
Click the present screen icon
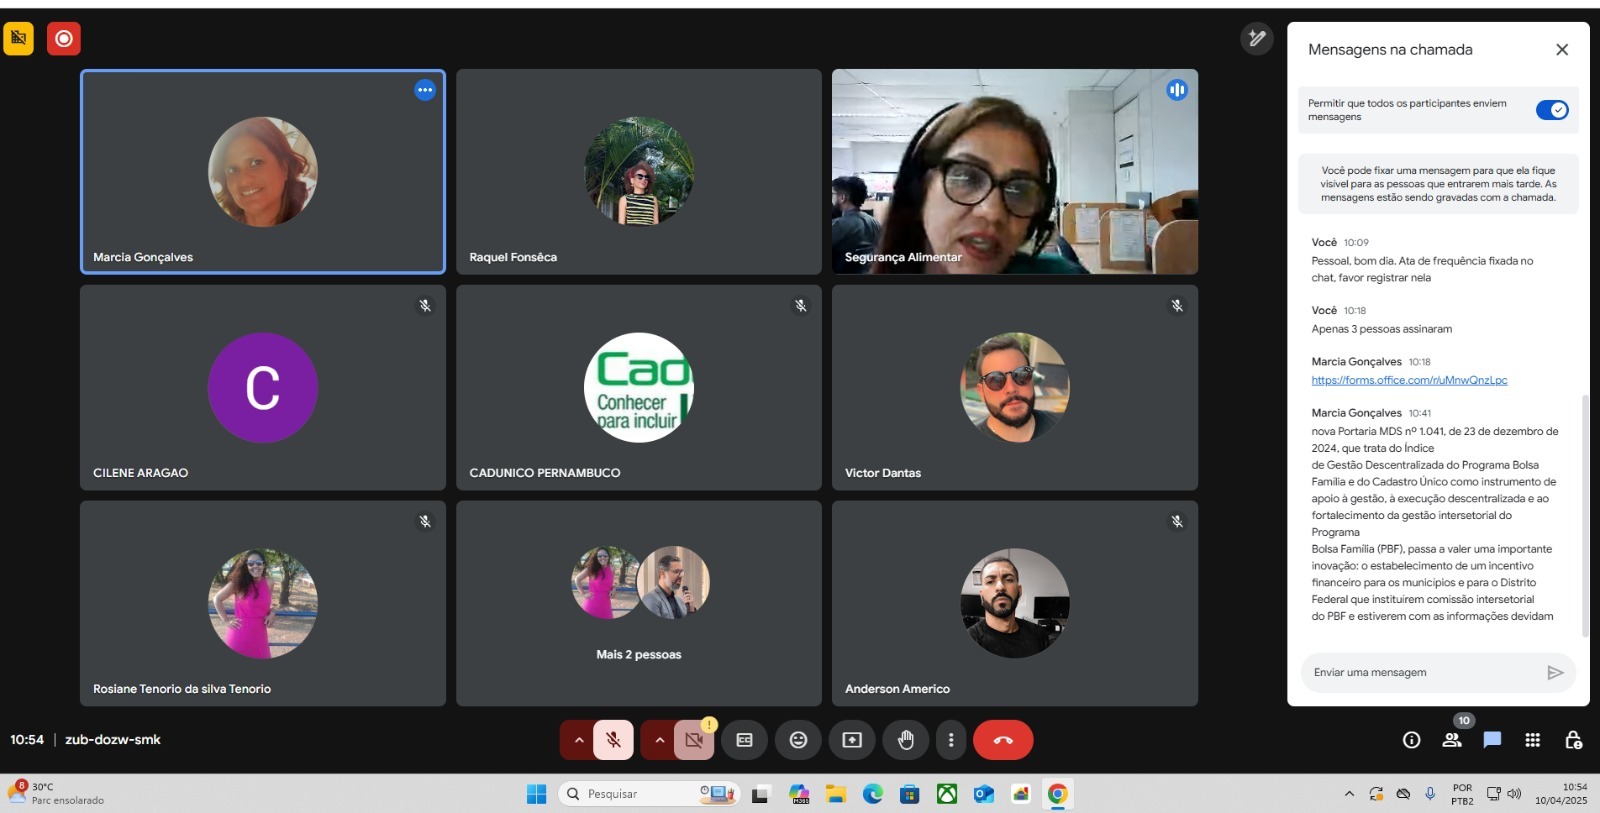(852, 740)
